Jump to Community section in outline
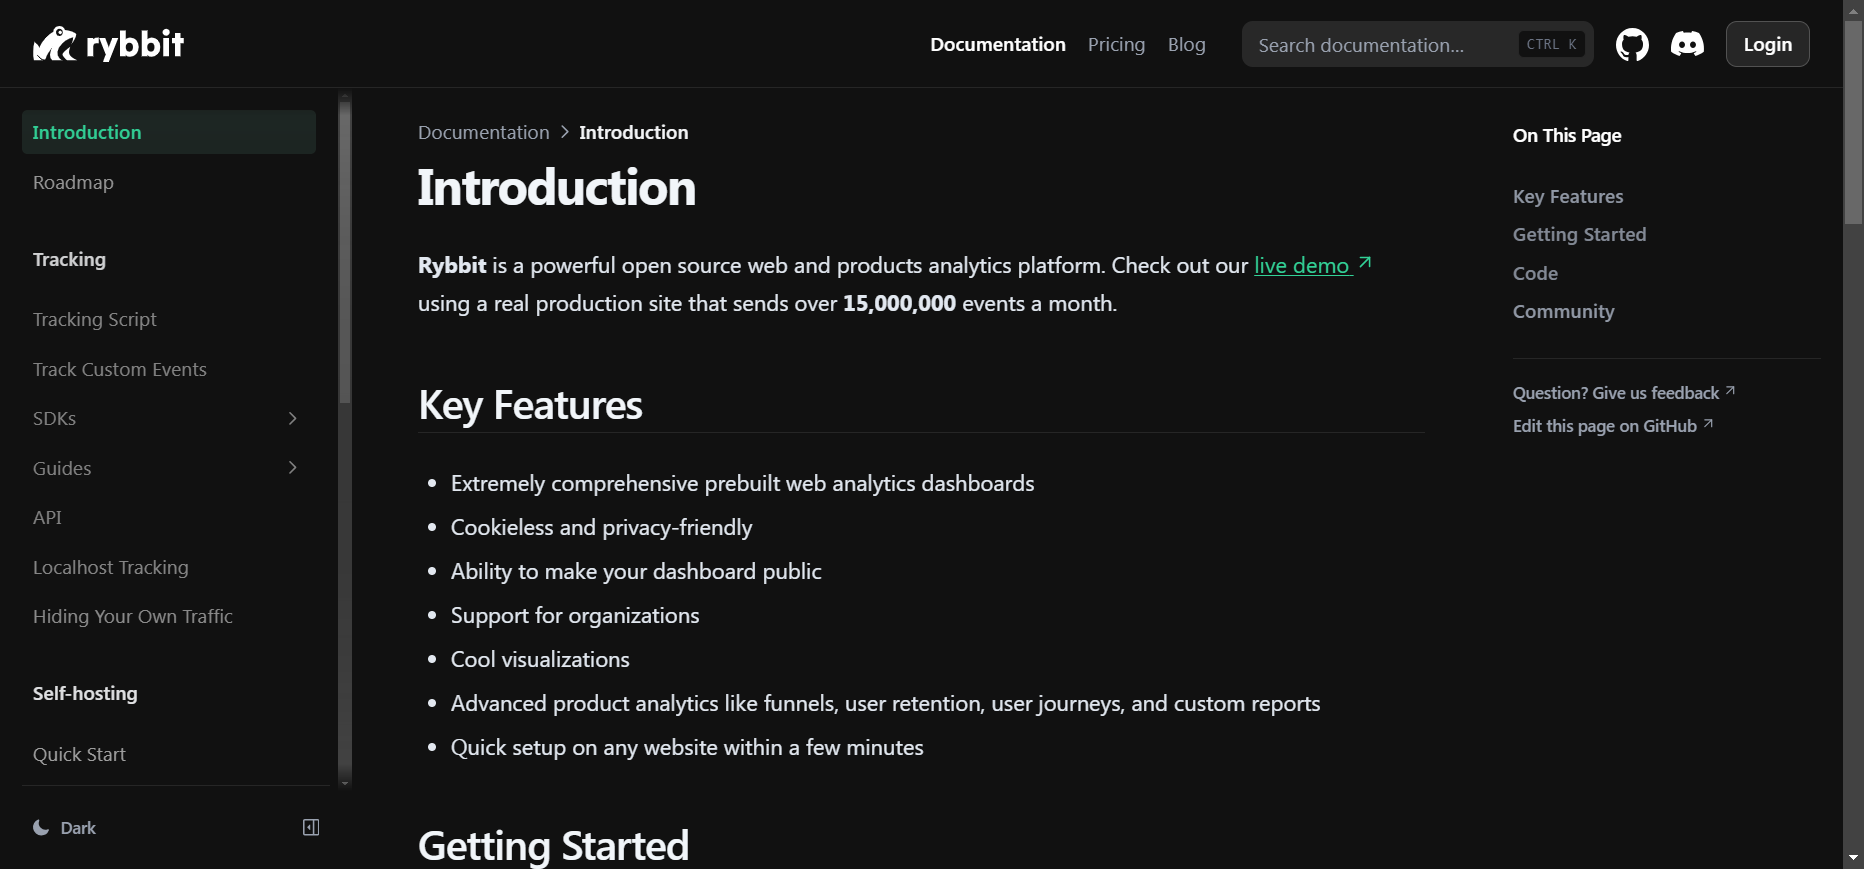Image resolution: width=1864 pixels, height=869 pixels. tap(1563, 311)
